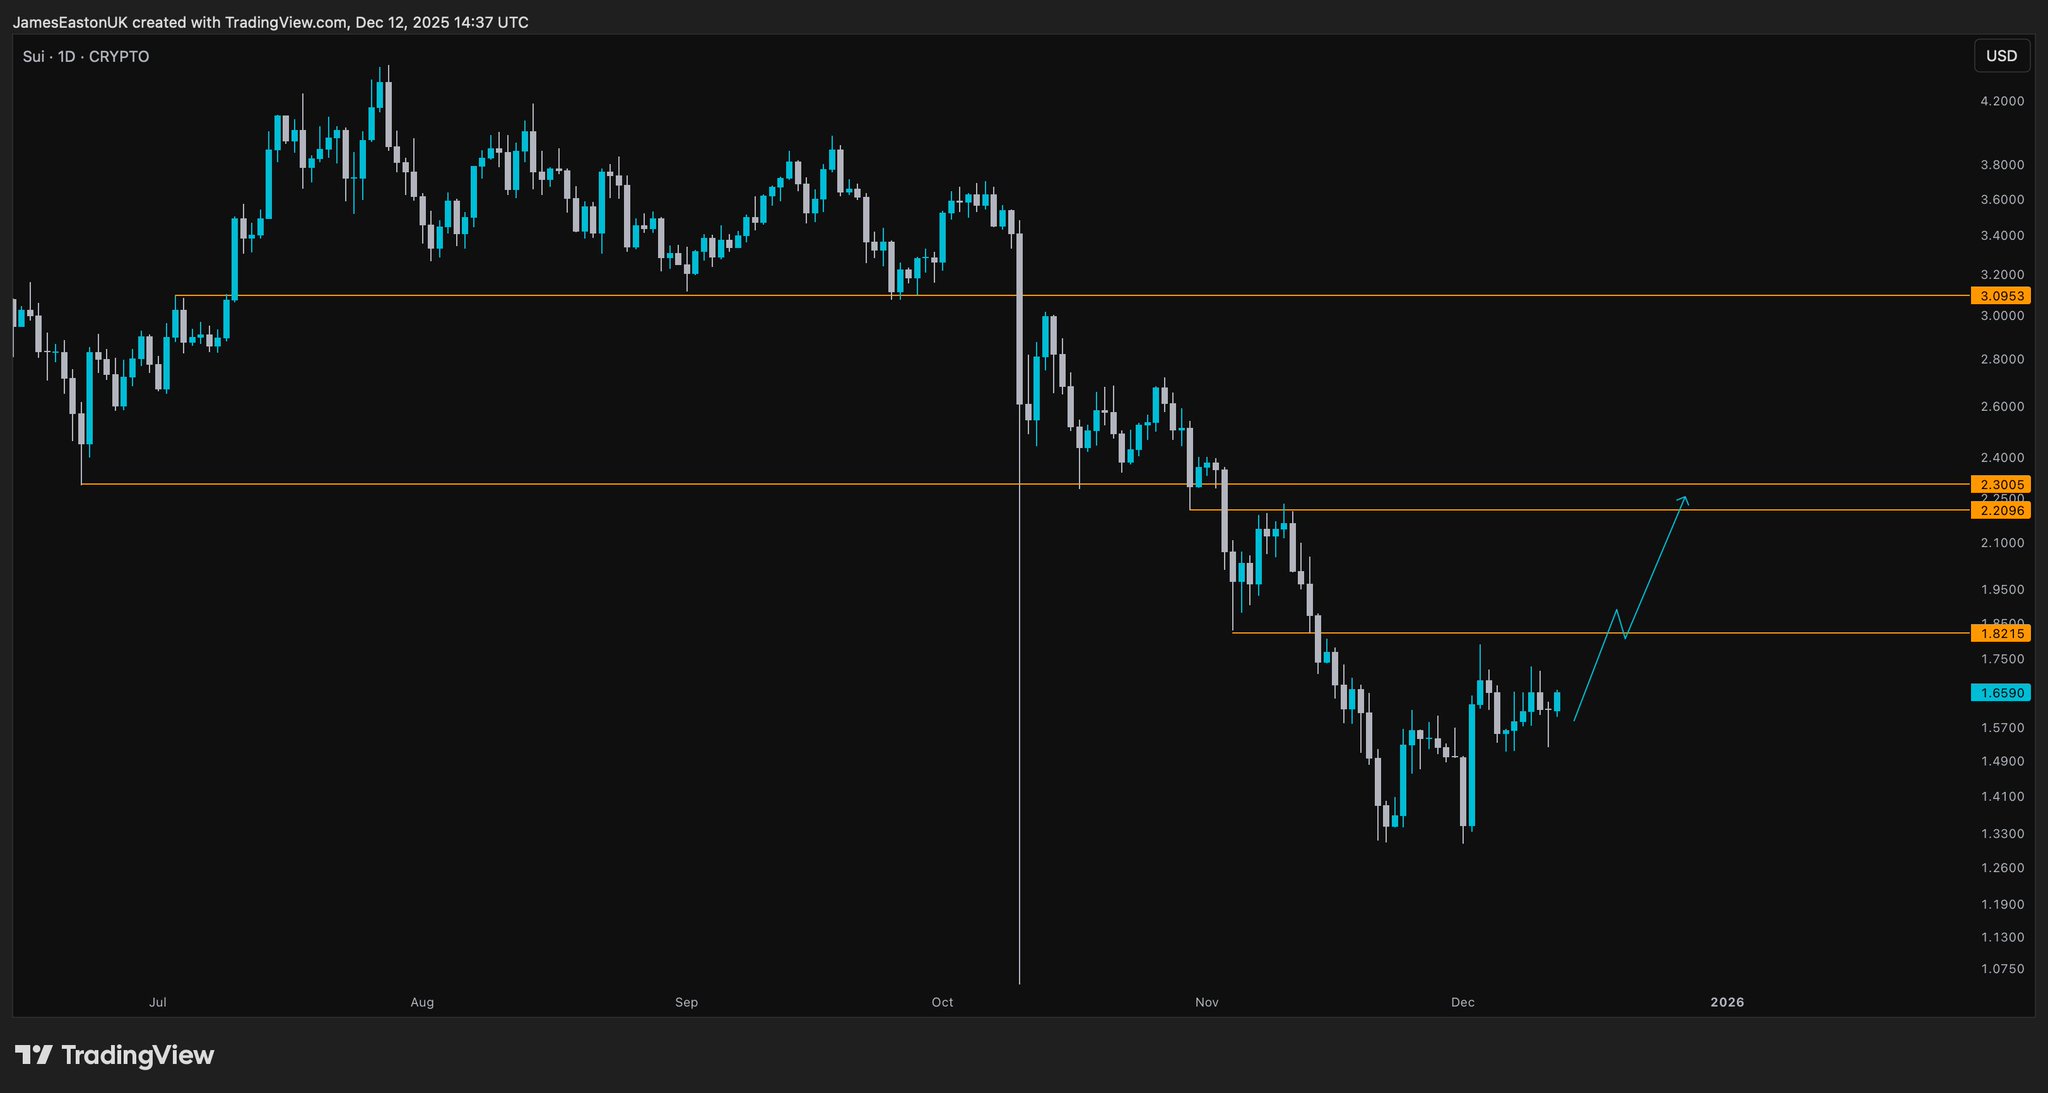Click the blue 1.6590 current price tag

(2000, 692)
